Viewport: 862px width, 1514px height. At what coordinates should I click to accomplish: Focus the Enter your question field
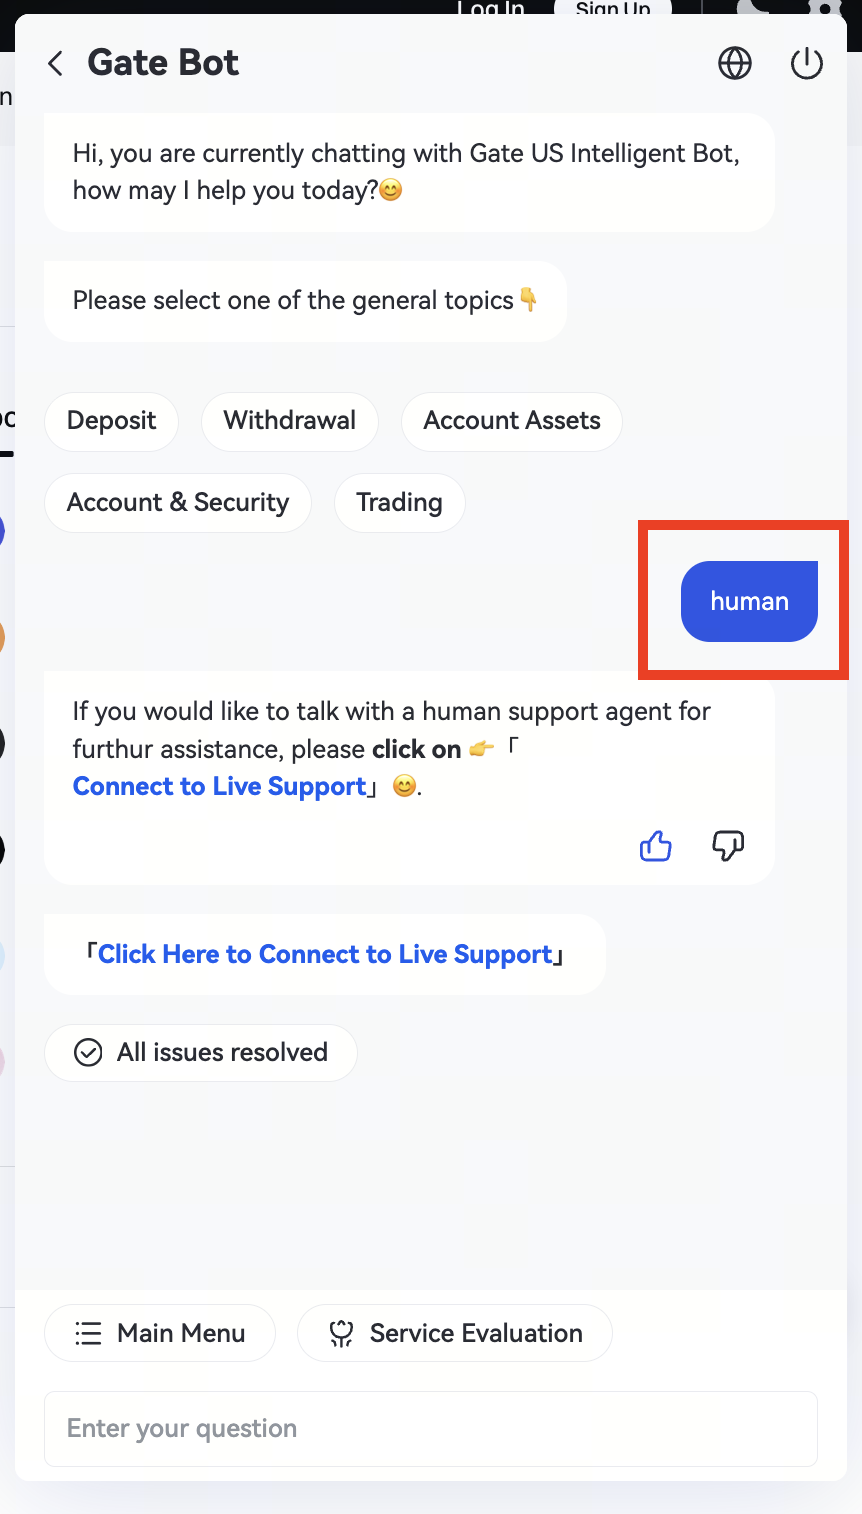point(431,1428)
